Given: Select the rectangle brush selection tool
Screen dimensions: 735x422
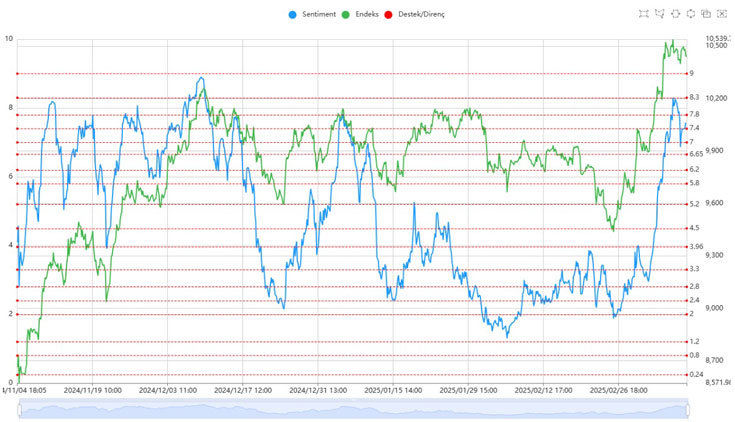Looking at the screenshot, I should click(x=644, y=14).
